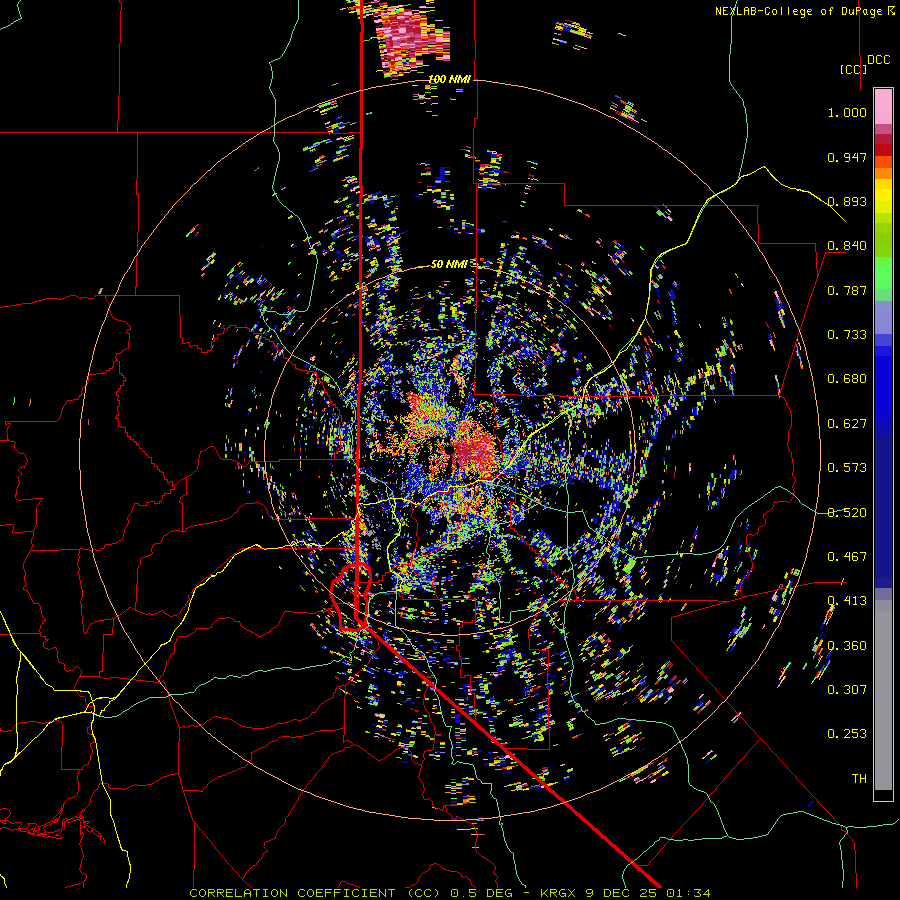Select the 0.307 legend value
Image resolution: width=900 pixels, height=900 pixels.
click(847, 690)
